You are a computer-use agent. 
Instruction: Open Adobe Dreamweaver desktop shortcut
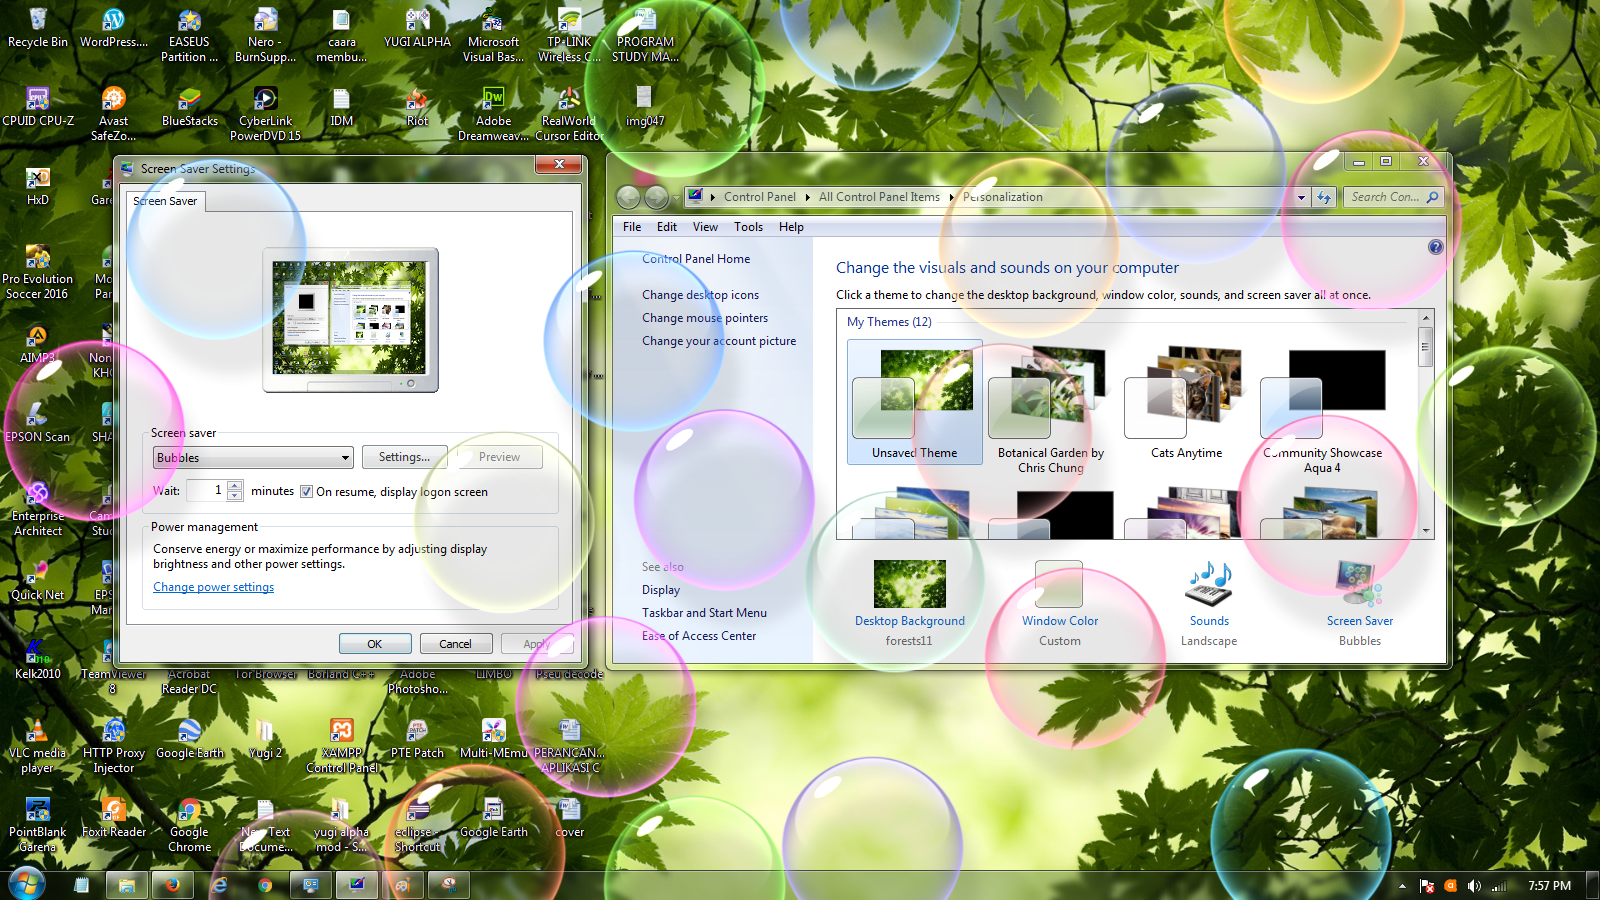[493, 113]
